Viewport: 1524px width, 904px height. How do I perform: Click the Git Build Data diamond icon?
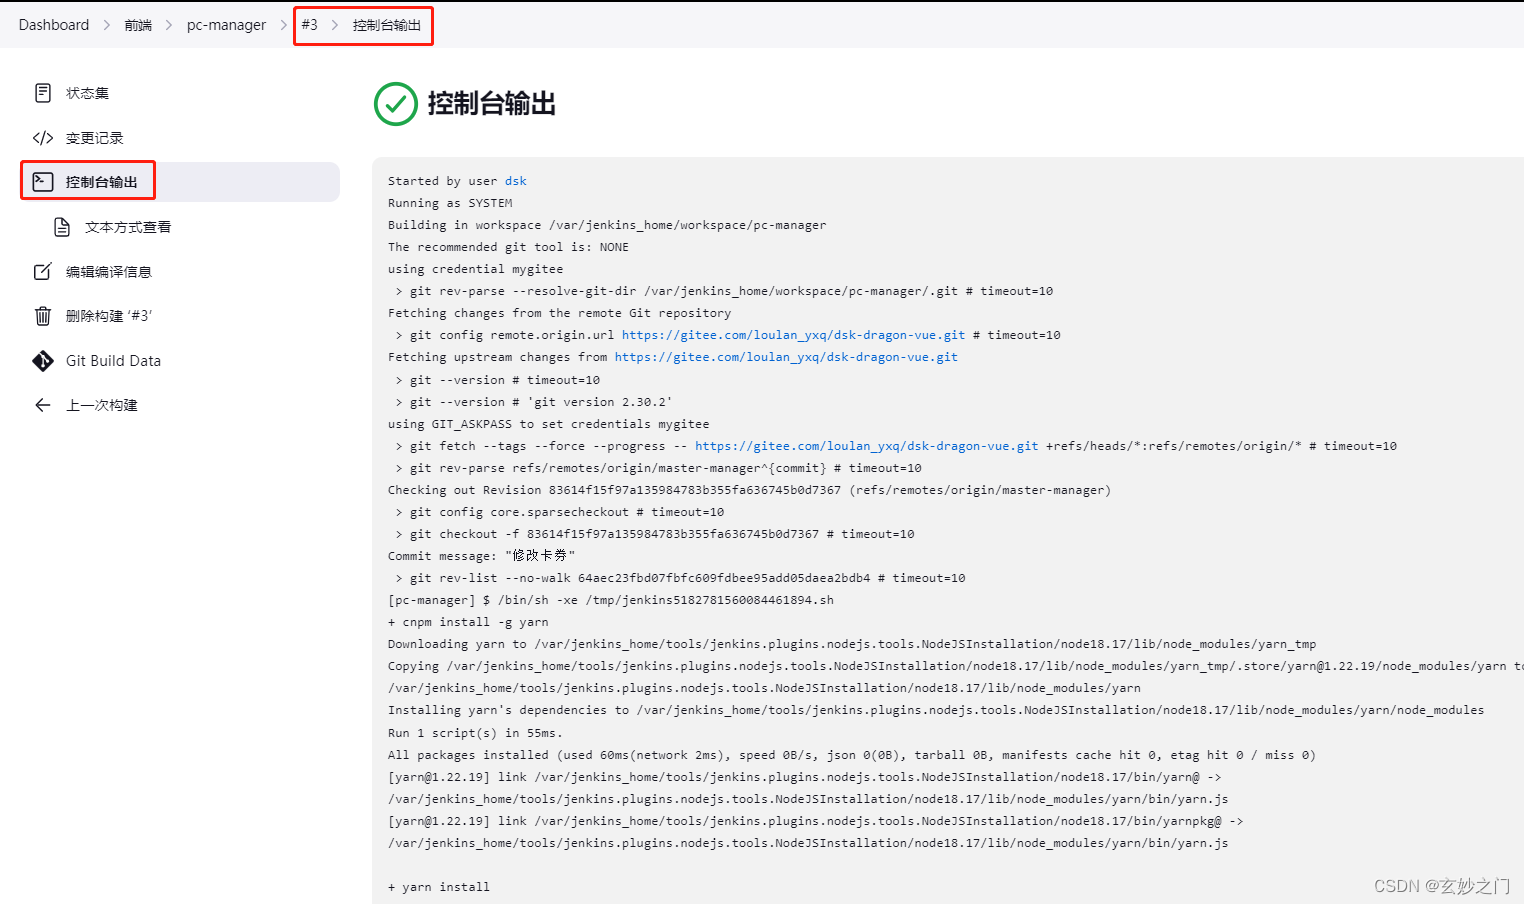point(43,361)
